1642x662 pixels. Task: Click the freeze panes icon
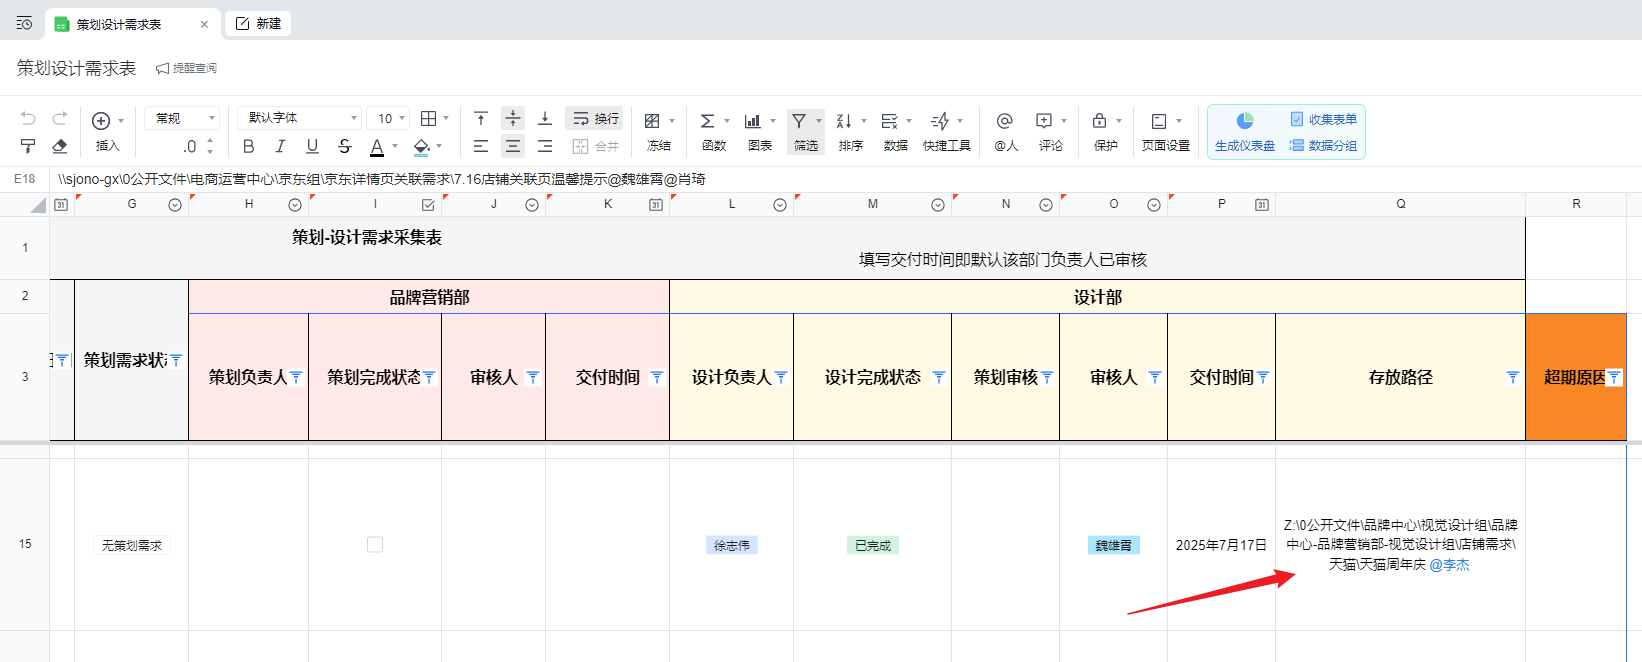pos(653,121)
